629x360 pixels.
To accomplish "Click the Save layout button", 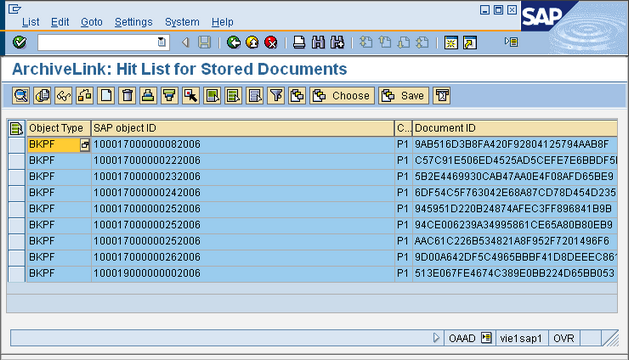I will pyautogui.click(x=404, y=96).
